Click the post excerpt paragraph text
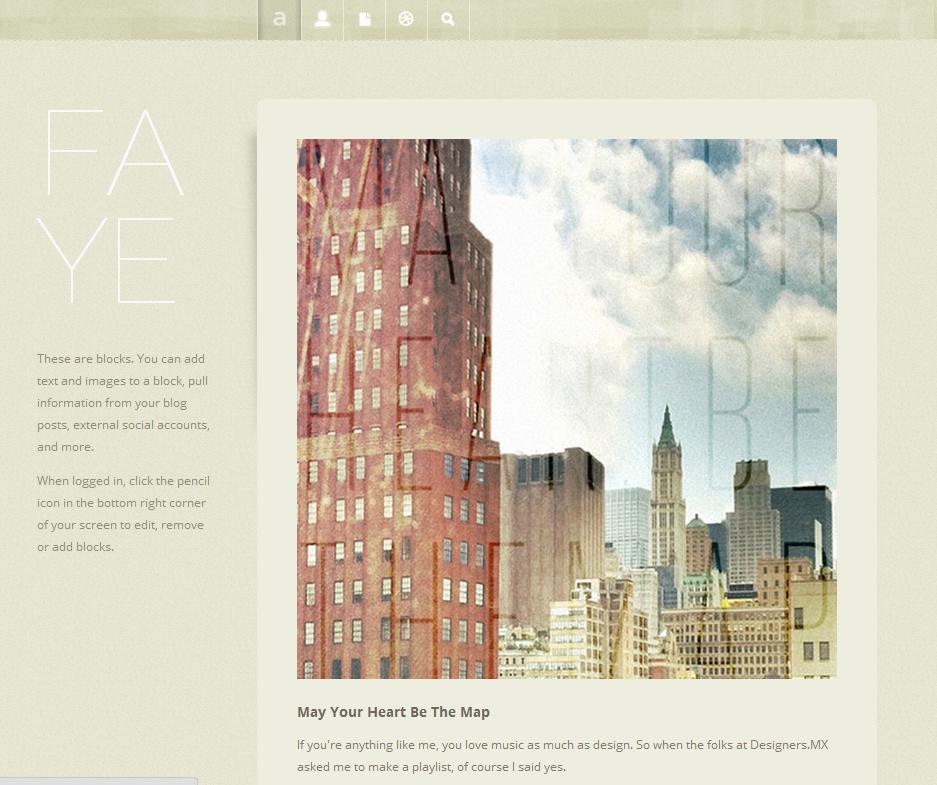Image resolution: width=937 pixels, height=785 pixels. click(560, 756)
